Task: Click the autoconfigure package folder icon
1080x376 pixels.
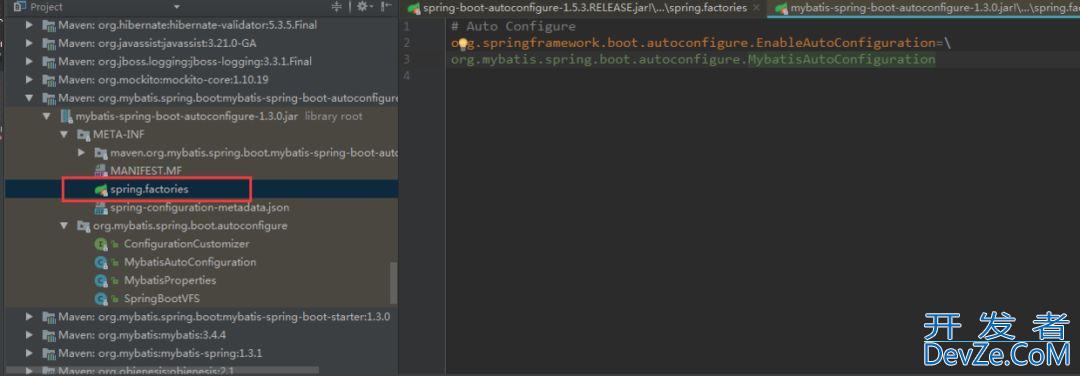Action: [83, 225]
